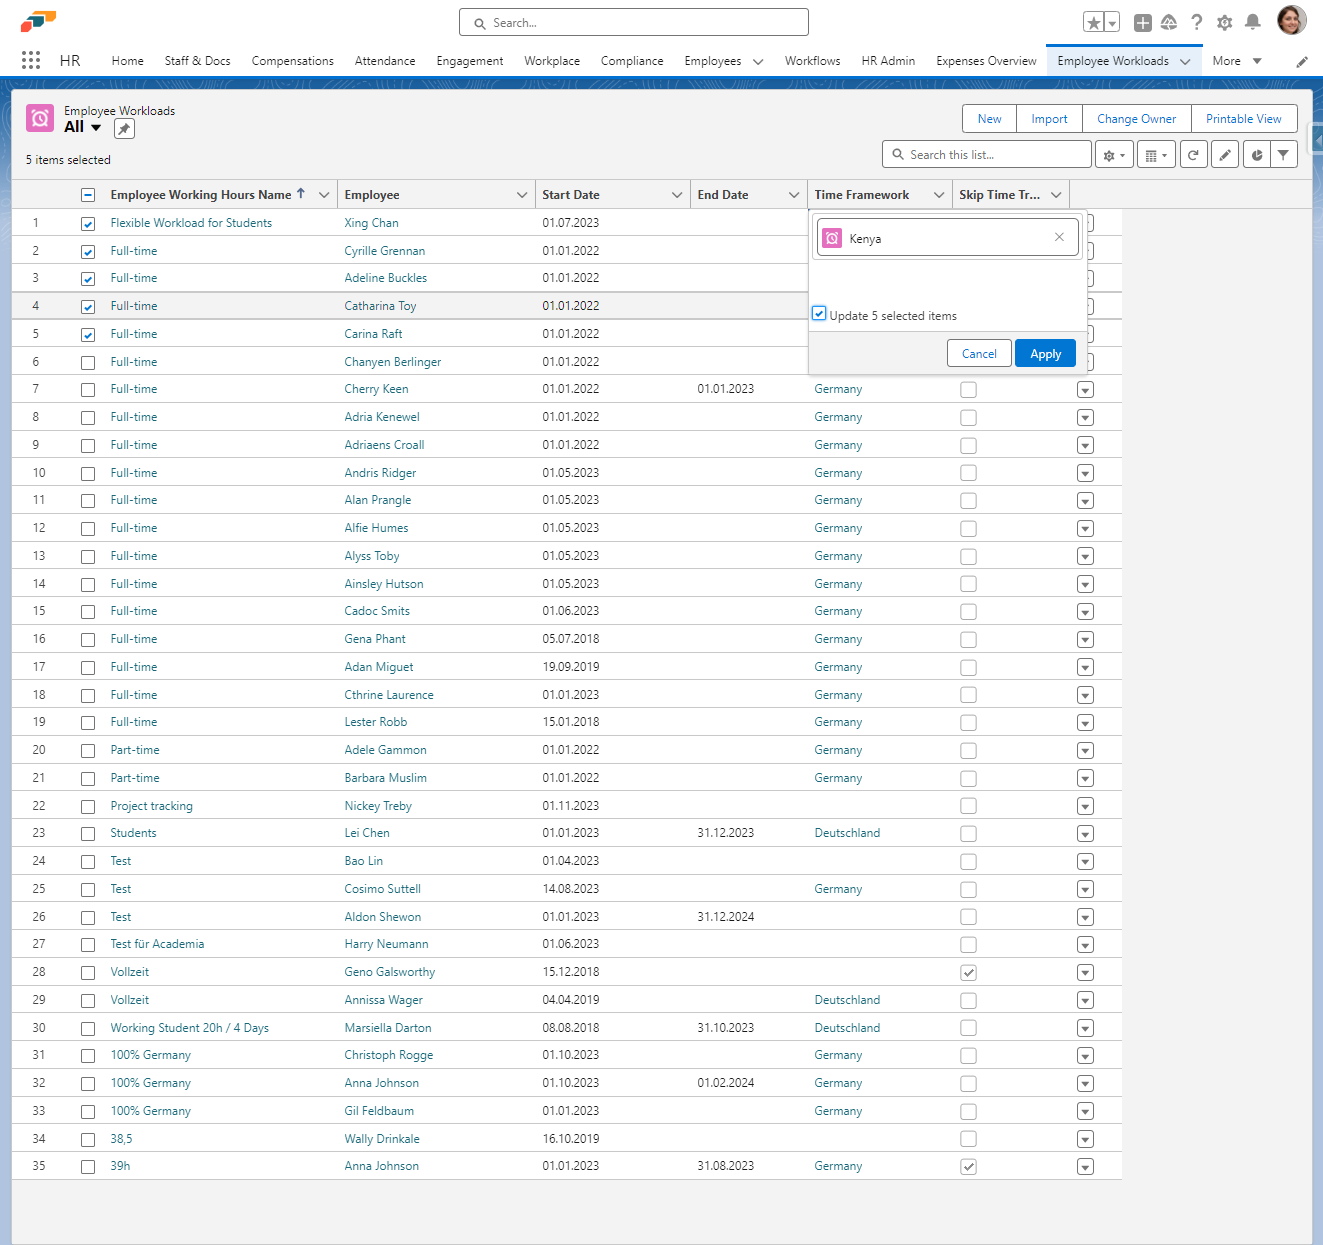
Task: Open the Compliance tab
Action: click(631, 61)
